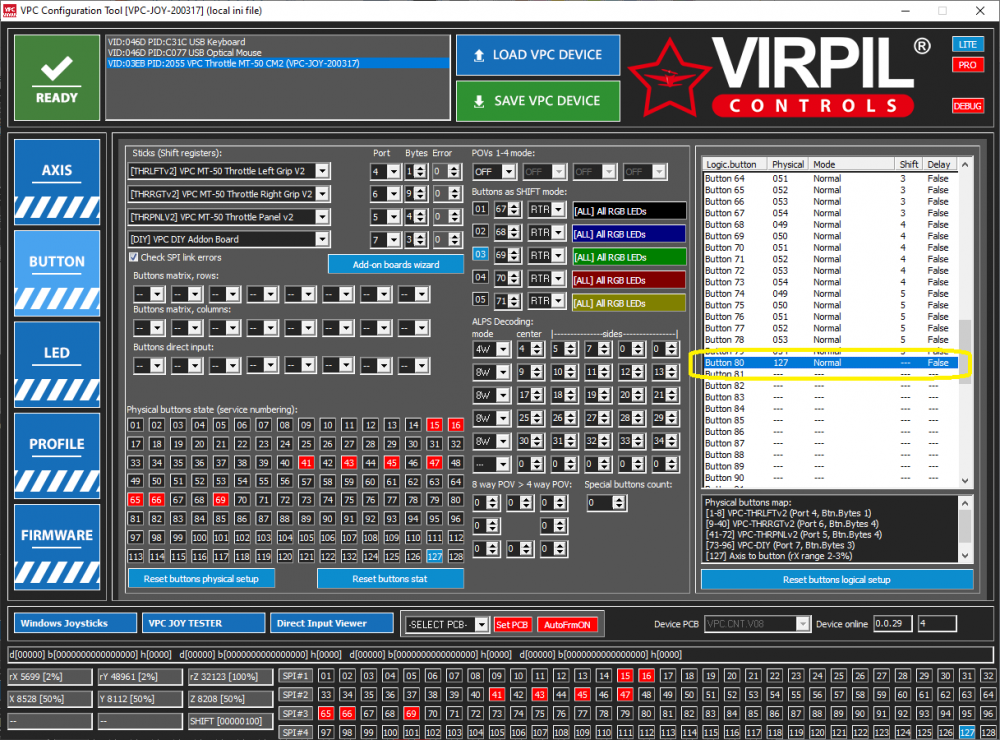Open Windows Joysticks panel
The image size is (1000, 740).
(75, 623)
